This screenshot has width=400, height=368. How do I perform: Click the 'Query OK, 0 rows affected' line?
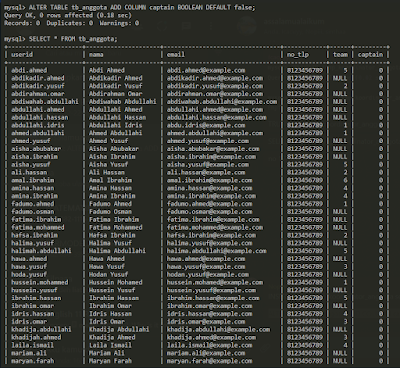tap(68, 15)
